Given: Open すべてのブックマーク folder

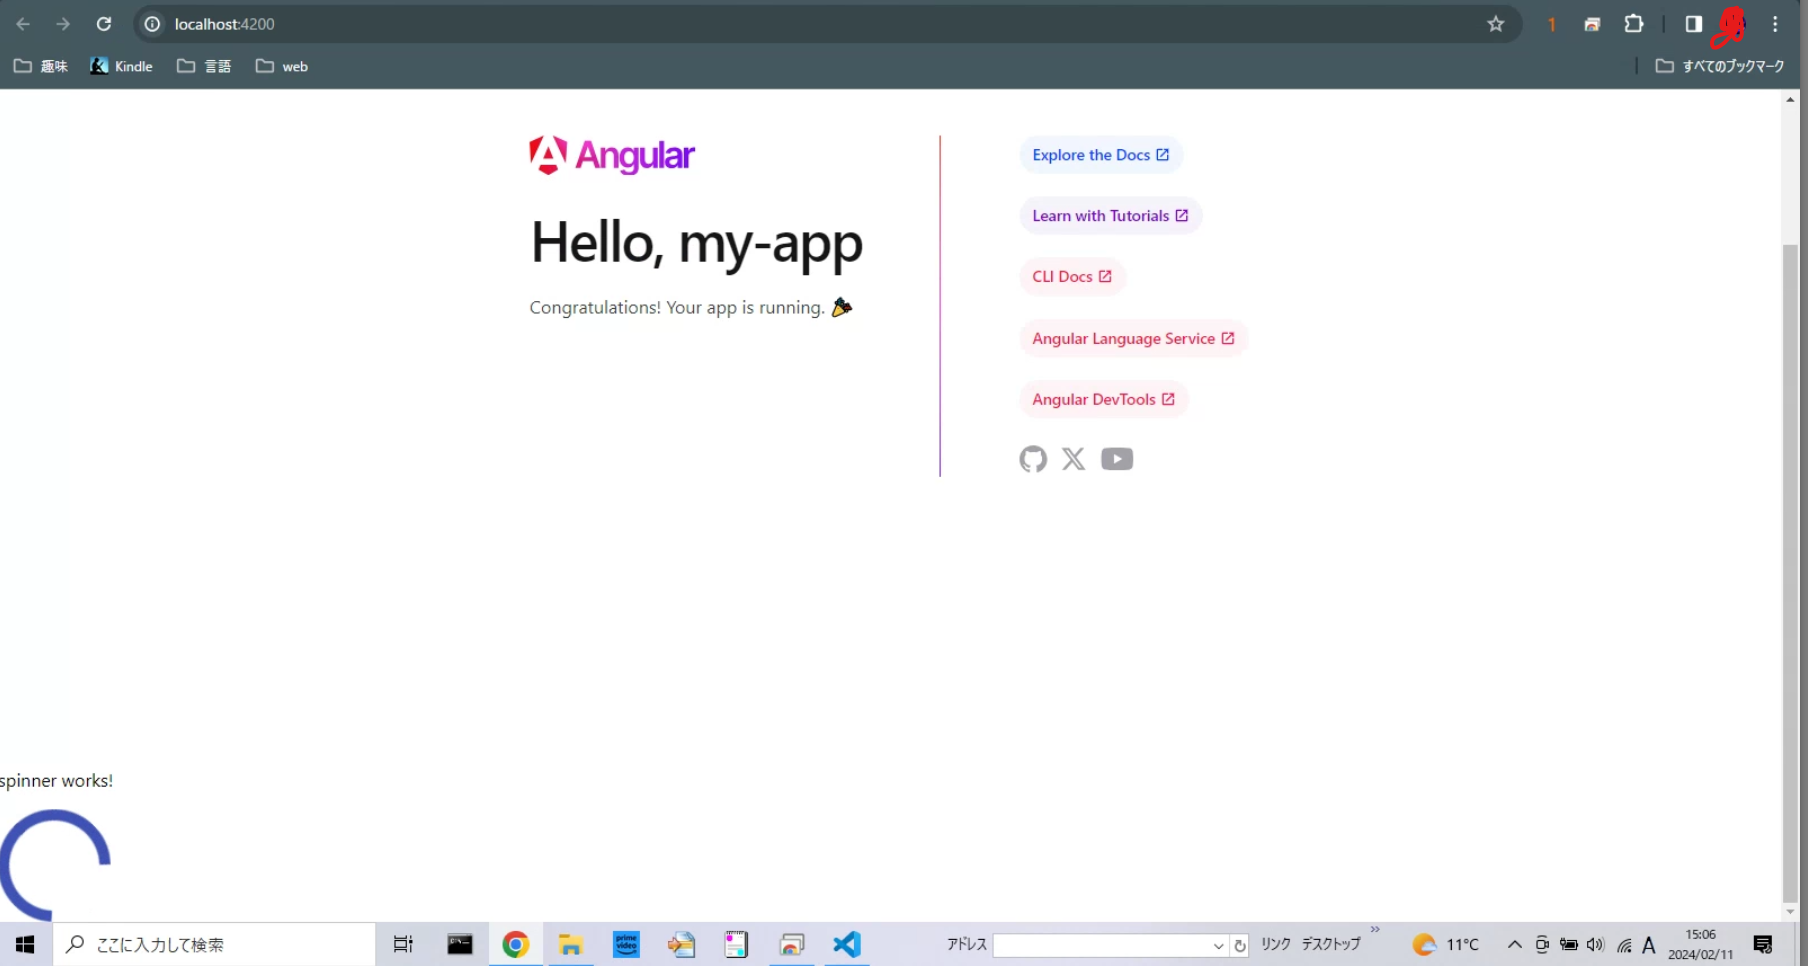Looking at the screenshot, I should 1720,66.
